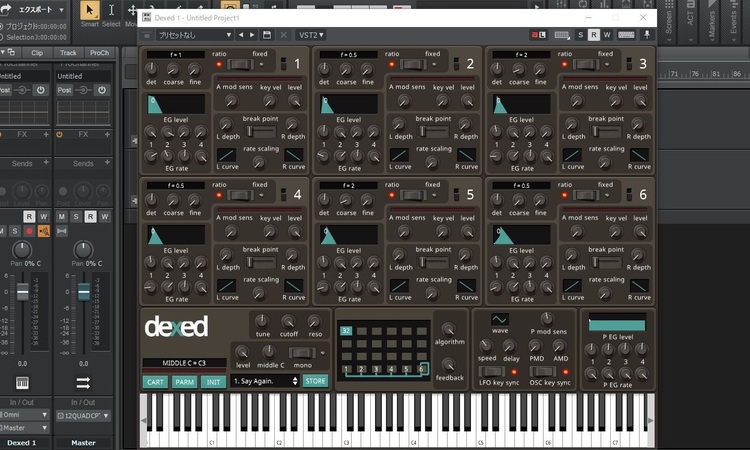Click the cutoff knob
750x450 pixels.
click(x=288, y=321)
